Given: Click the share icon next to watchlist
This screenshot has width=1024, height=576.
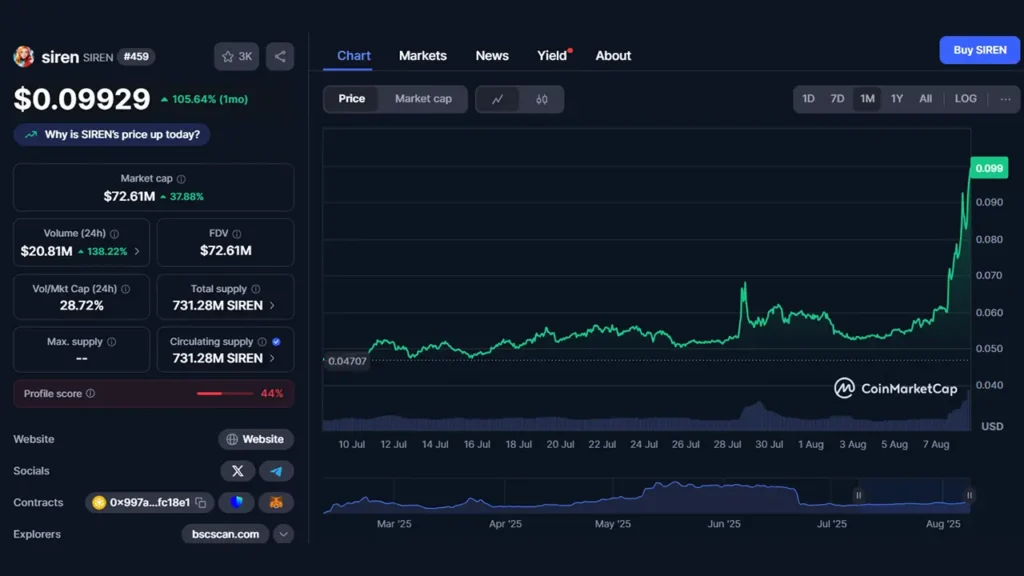Looking at the screenshot, I should [280, 57].
